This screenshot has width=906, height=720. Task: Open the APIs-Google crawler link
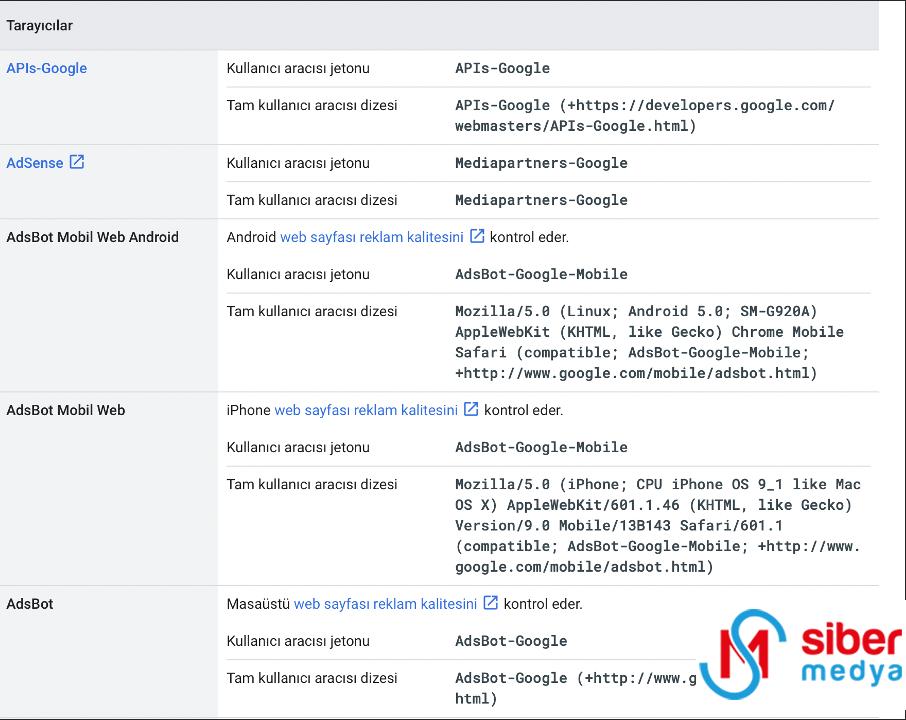pyautogui.click(x=46, y=68)
